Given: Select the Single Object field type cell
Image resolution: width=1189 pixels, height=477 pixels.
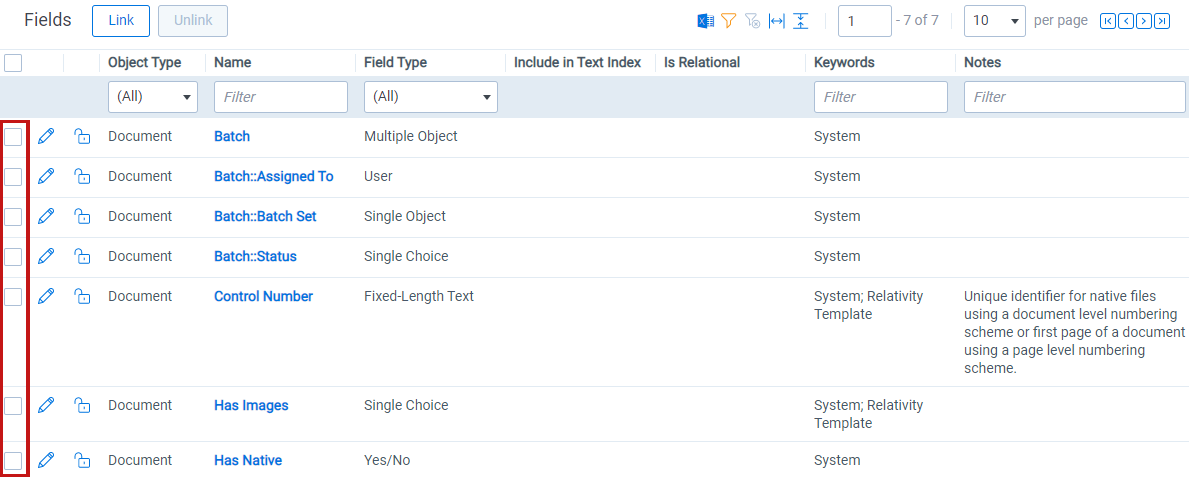Looking at the screenshot, I should [x=405, y=216].
